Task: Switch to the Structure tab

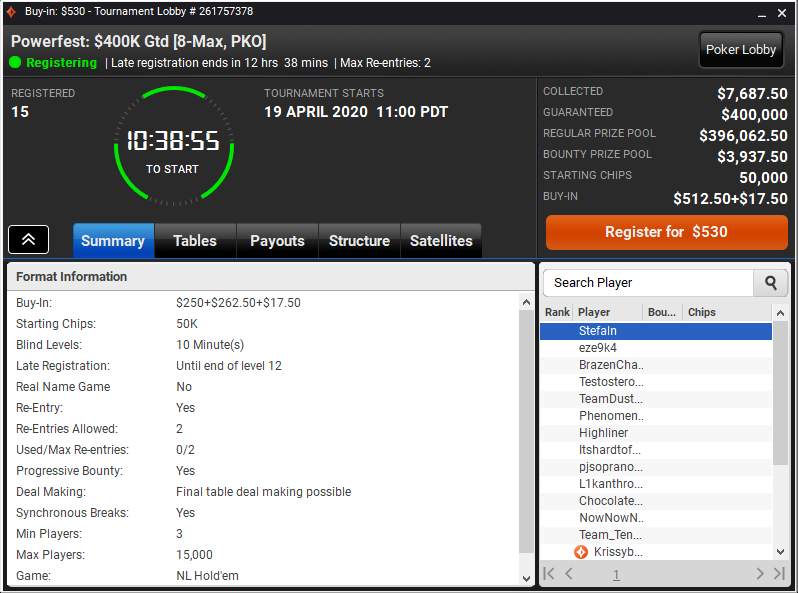Action: [359, 240]
